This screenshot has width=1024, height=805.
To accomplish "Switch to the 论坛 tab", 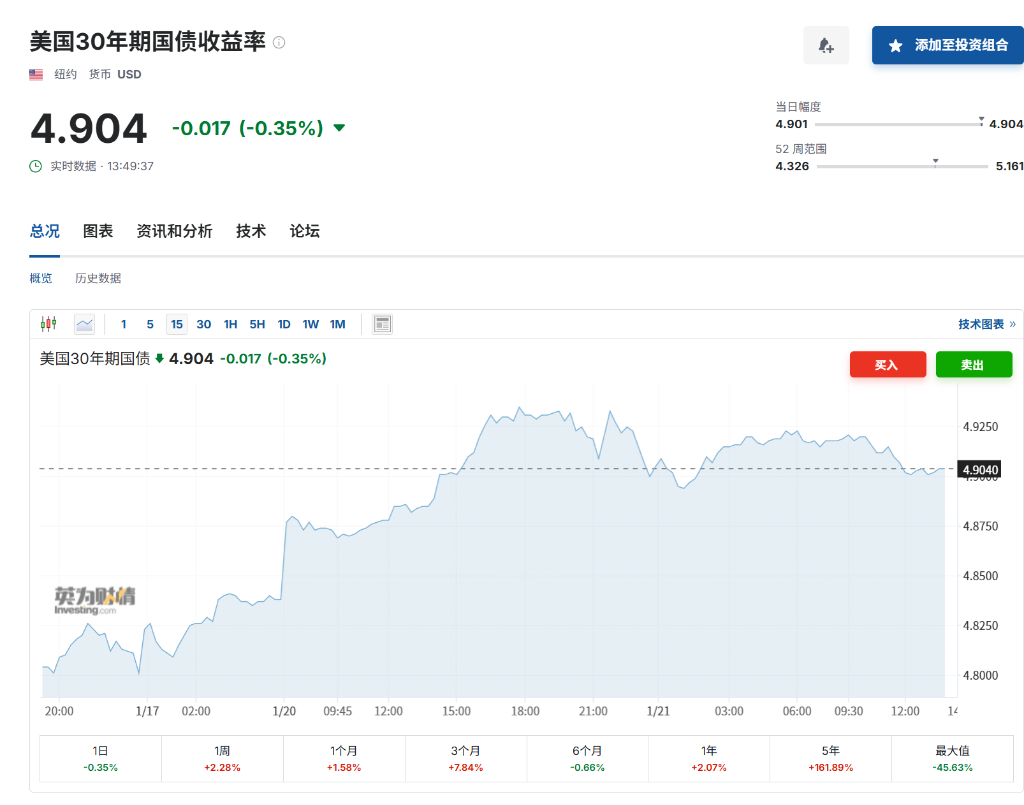I will 305,231.
